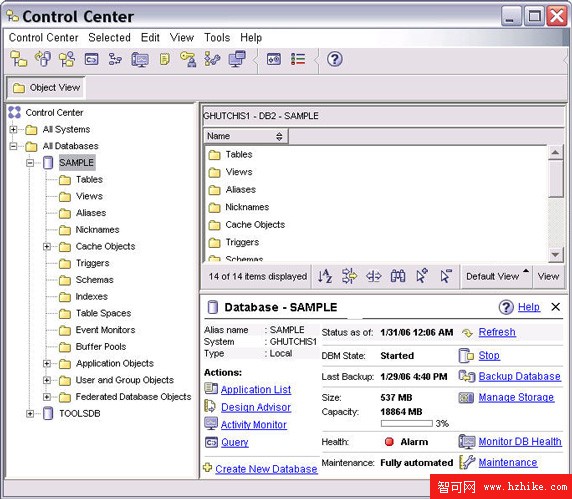Expand the TOOLSDB database node
Image resolution: width=572 pixels, height=499 pixels.
tap(30, 414)
